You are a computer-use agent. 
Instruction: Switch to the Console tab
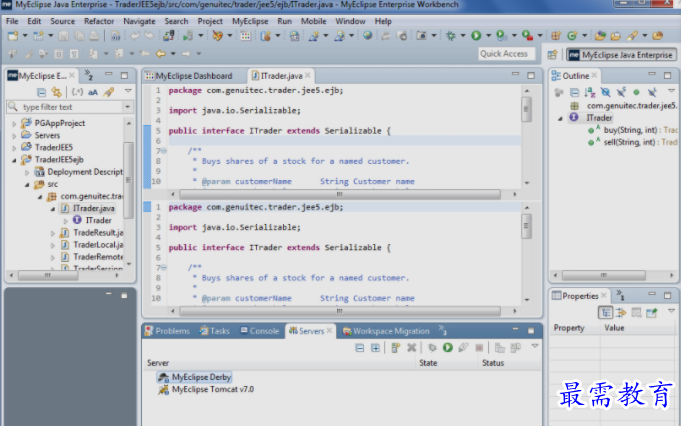click(260, 331)
